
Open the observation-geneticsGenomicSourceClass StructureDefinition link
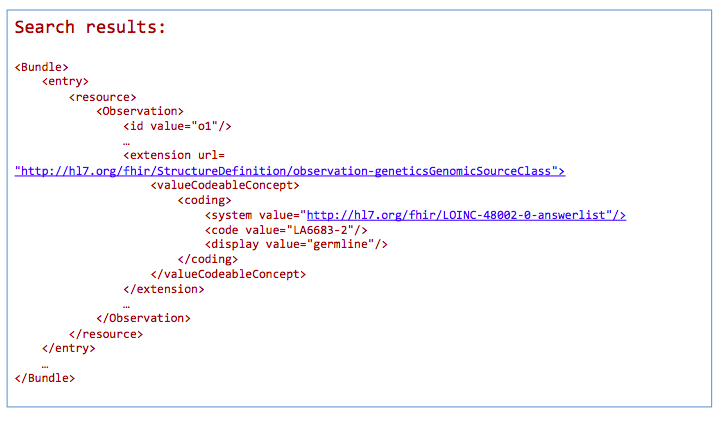point(290,171)
